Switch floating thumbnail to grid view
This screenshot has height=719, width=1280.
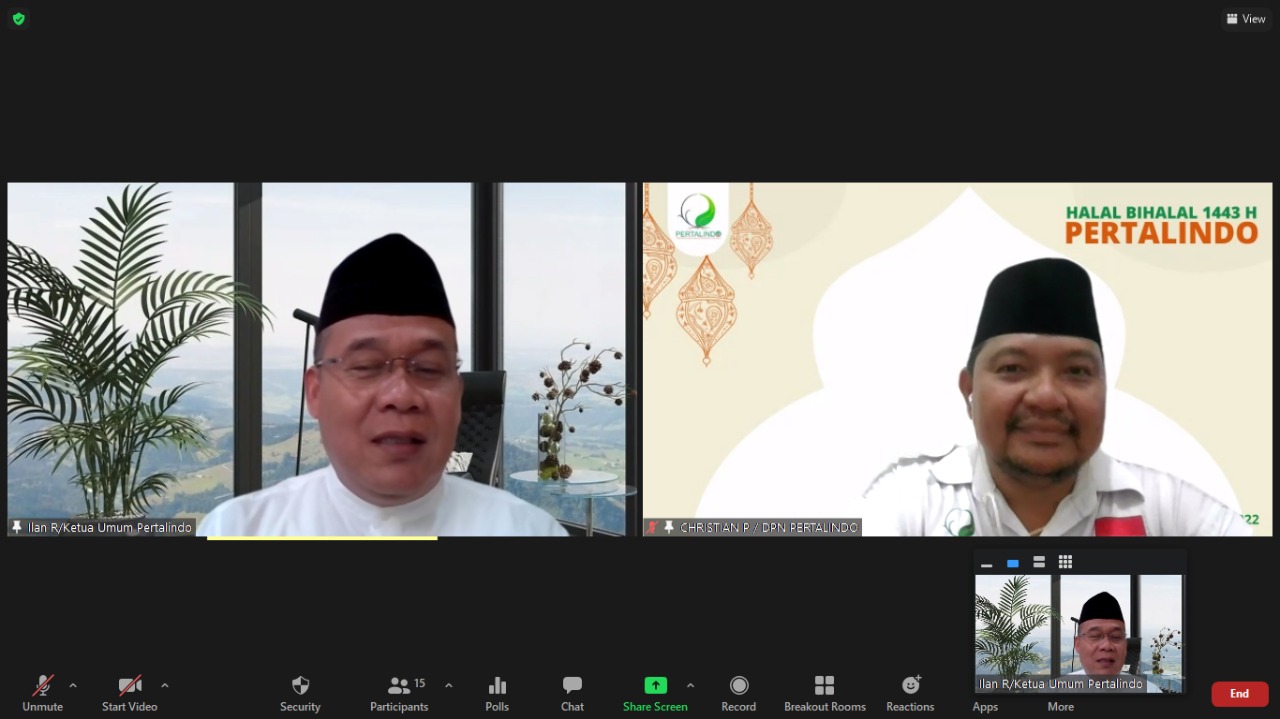(x=1065, y=562)
